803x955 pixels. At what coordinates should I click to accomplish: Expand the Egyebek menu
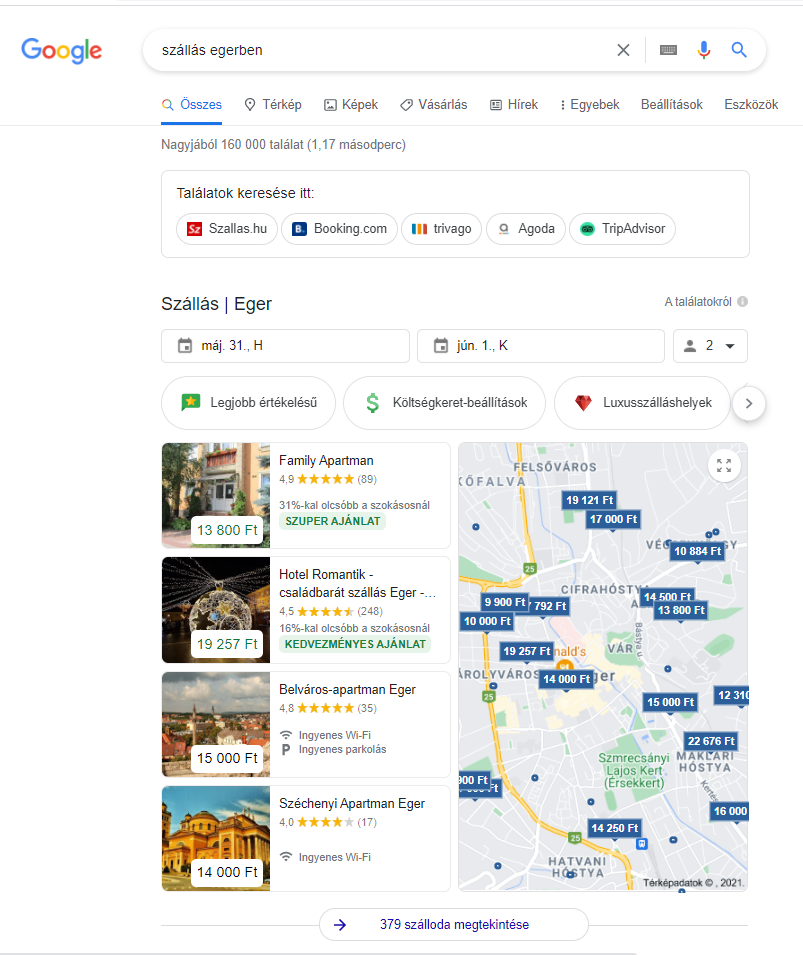click(x=589, y=105)
